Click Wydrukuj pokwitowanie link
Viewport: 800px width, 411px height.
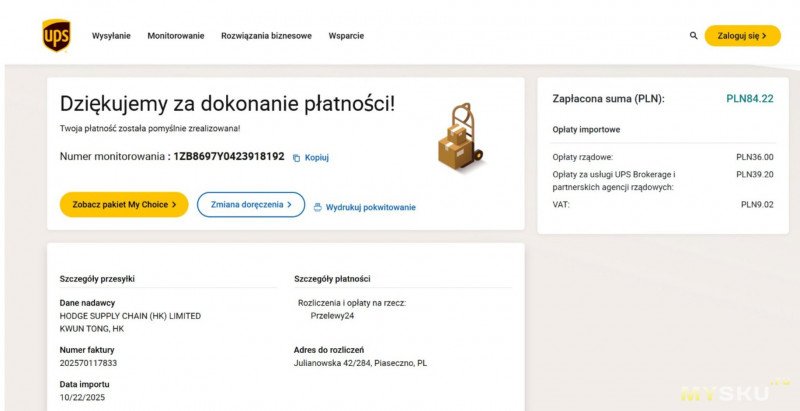(x=370, y=207)
